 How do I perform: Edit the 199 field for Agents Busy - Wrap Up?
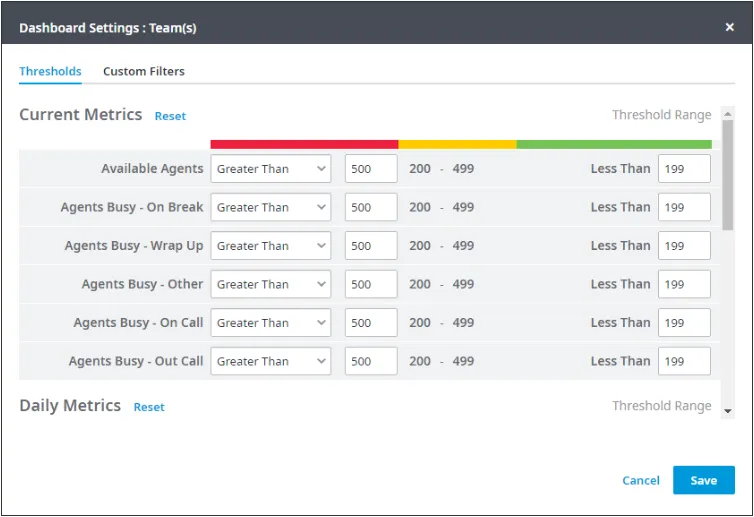(x=684, y=246)
